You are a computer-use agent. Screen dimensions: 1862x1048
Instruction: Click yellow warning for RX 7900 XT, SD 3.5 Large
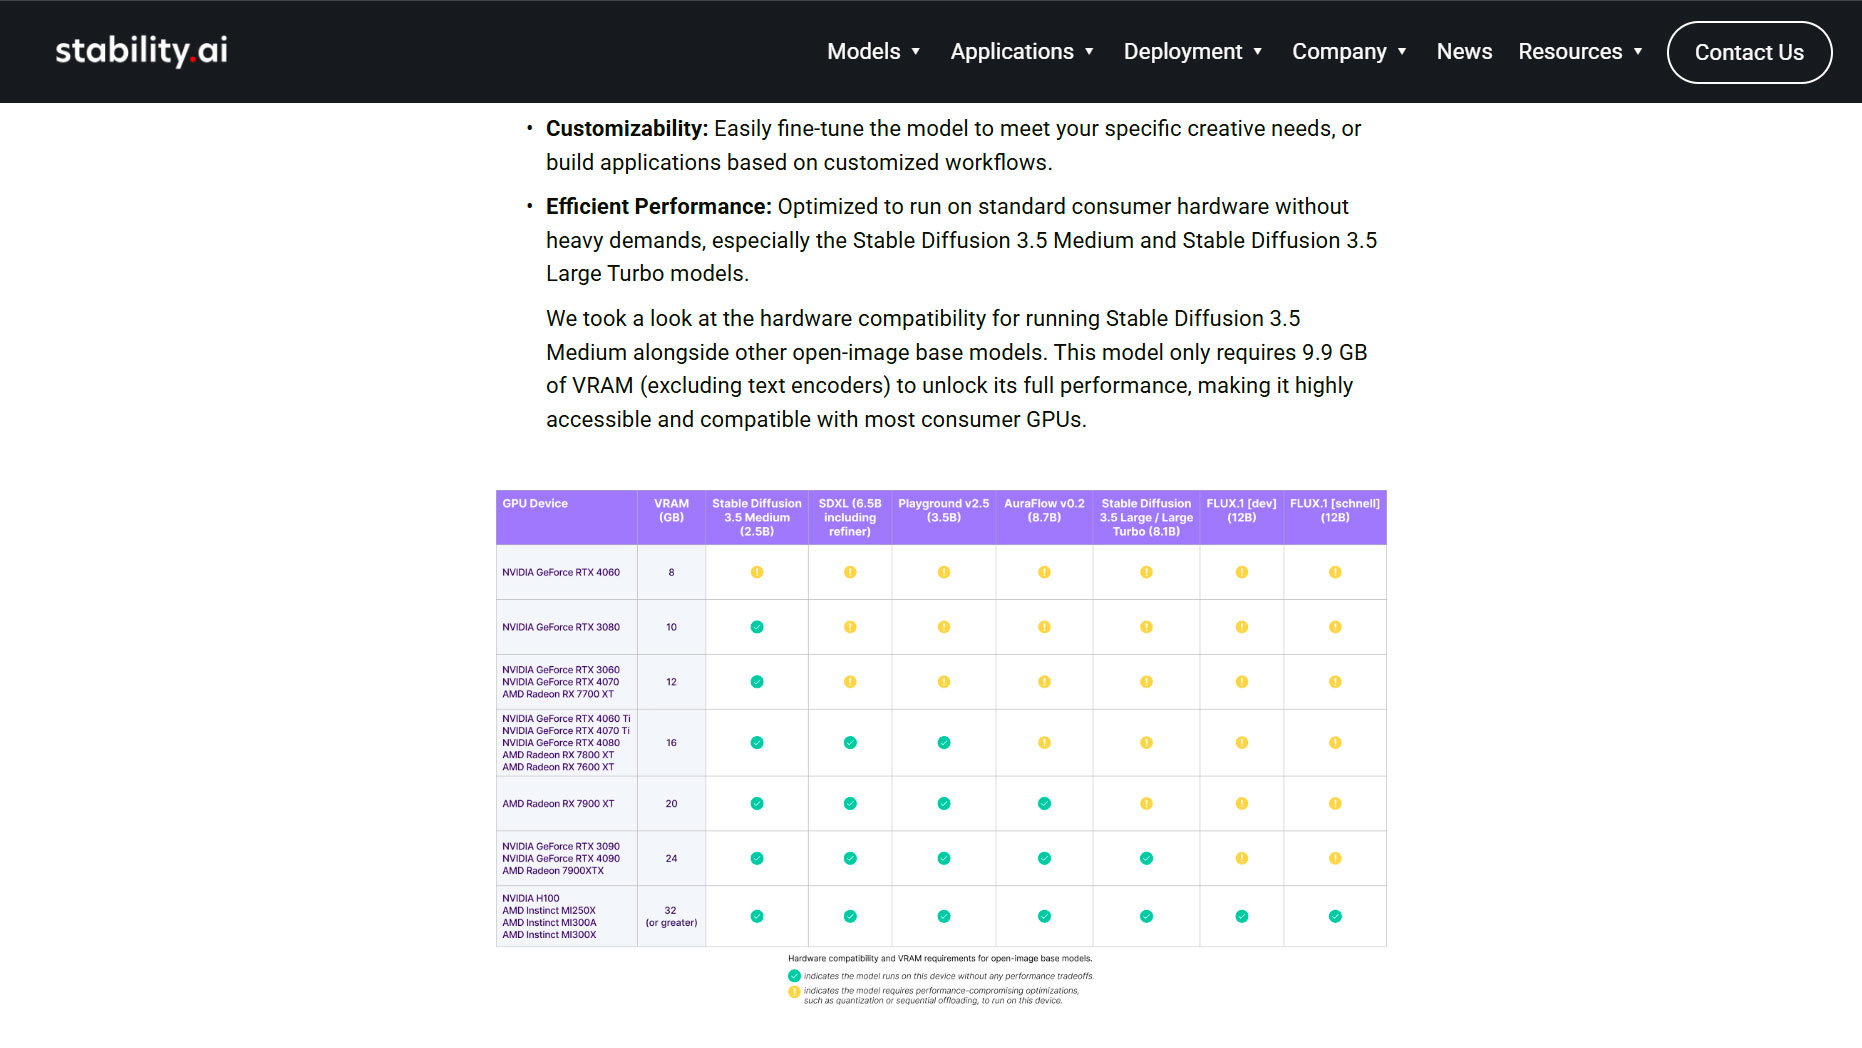tap(1146, 804)
